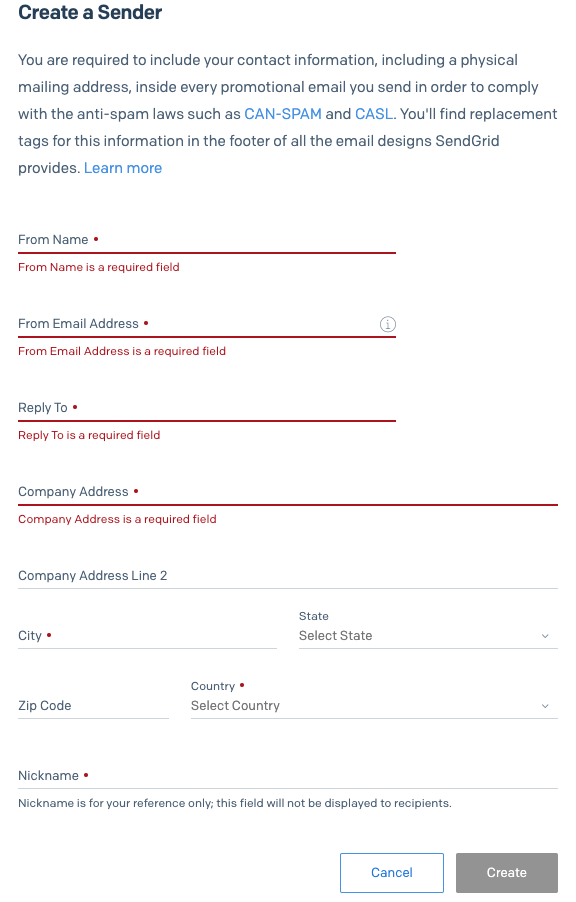Follow the Learn more link
The width and height of the screenshot is (576, 902).
pos(123,168)
